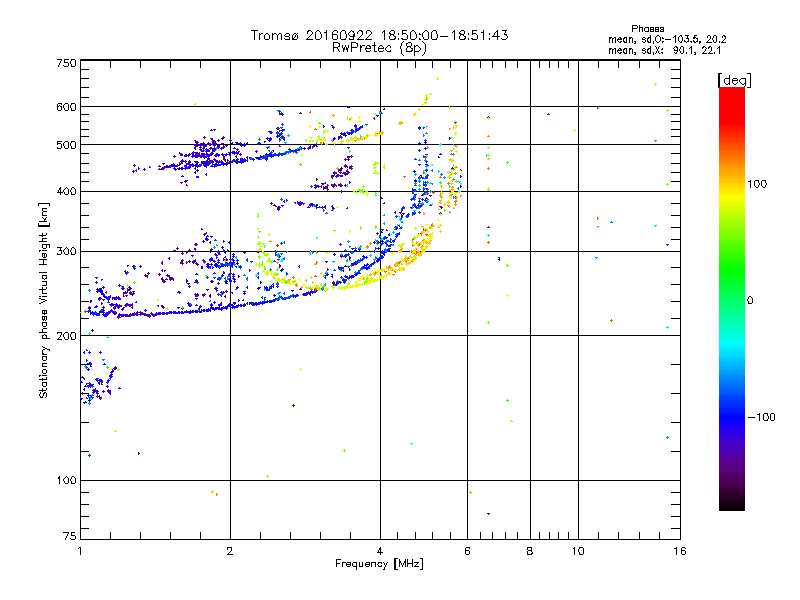The height and width of the screenshot is (600, 800).
Task: Click the 'mean, sd,X: 90.1, 22.1' statistic
Action: coord(664,50)
